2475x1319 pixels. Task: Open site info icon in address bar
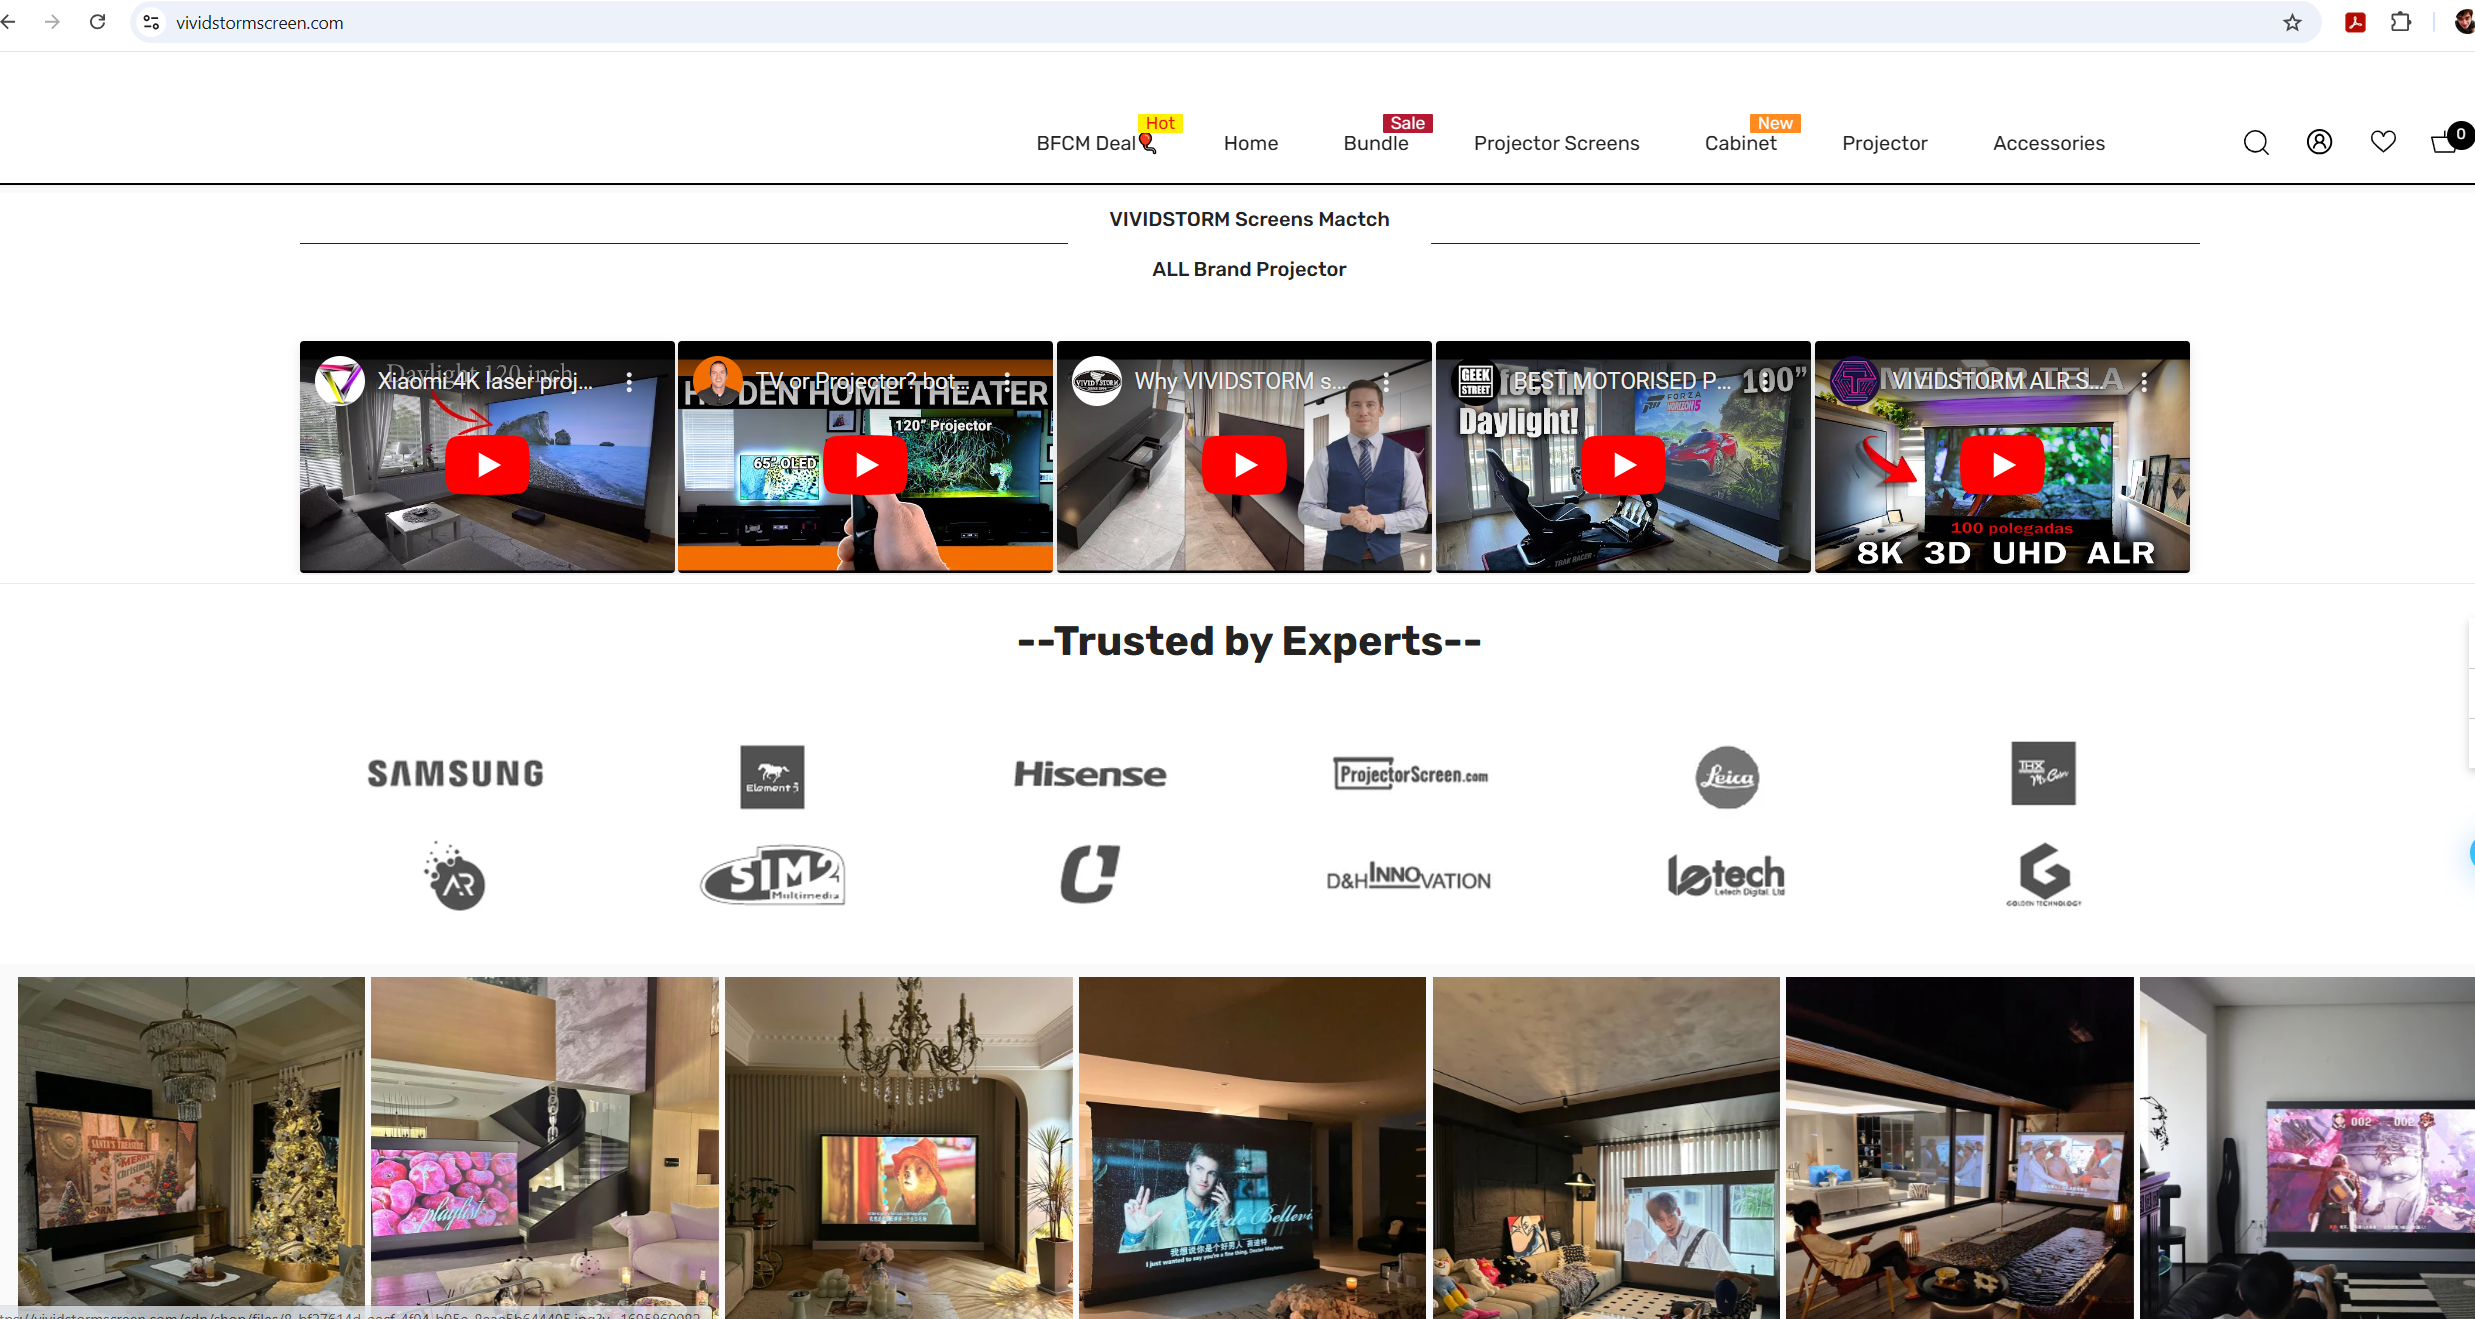(x=151, y=22)
